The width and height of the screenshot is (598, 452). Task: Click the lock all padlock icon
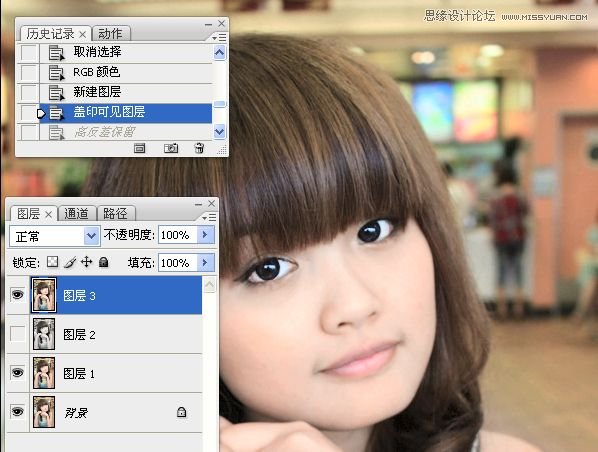pos(104,262)
